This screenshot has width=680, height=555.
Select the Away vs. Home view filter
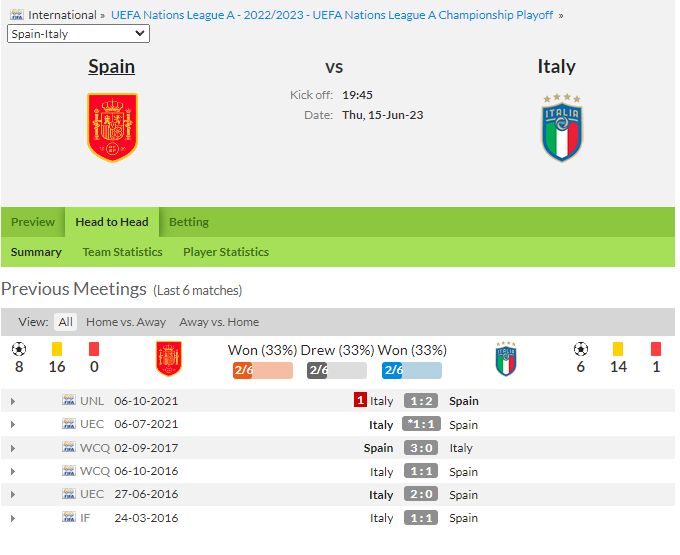219,322
